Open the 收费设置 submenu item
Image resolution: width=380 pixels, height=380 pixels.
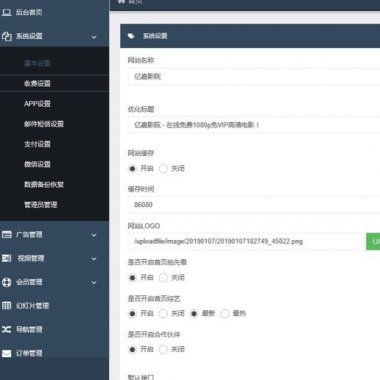coord(37,83)
